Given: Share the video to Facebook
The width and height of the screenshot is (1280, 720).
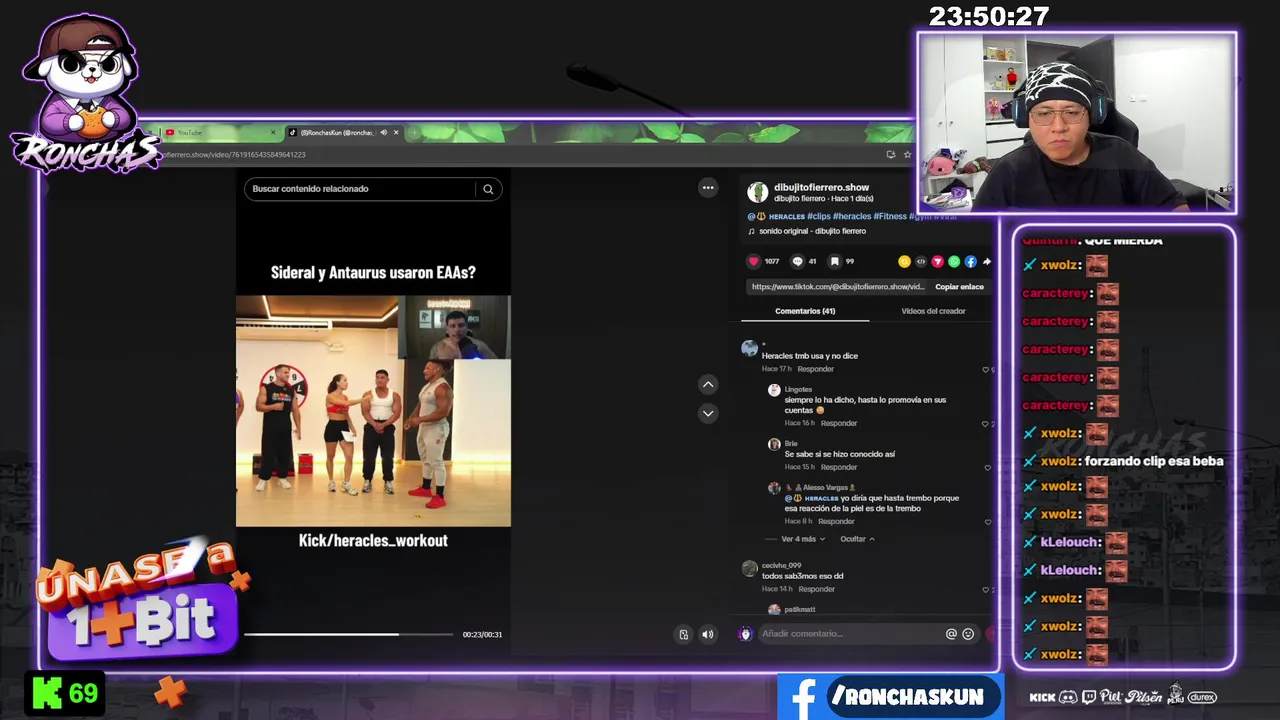Looking at the screenshot, I should [x=970, y=262].
